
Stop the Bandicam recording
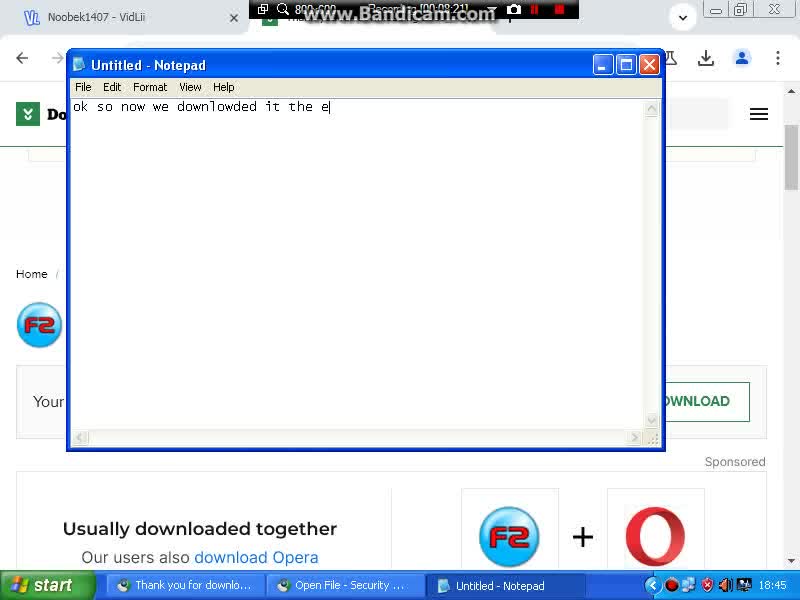pyautogui.click(x=560, y=10)
